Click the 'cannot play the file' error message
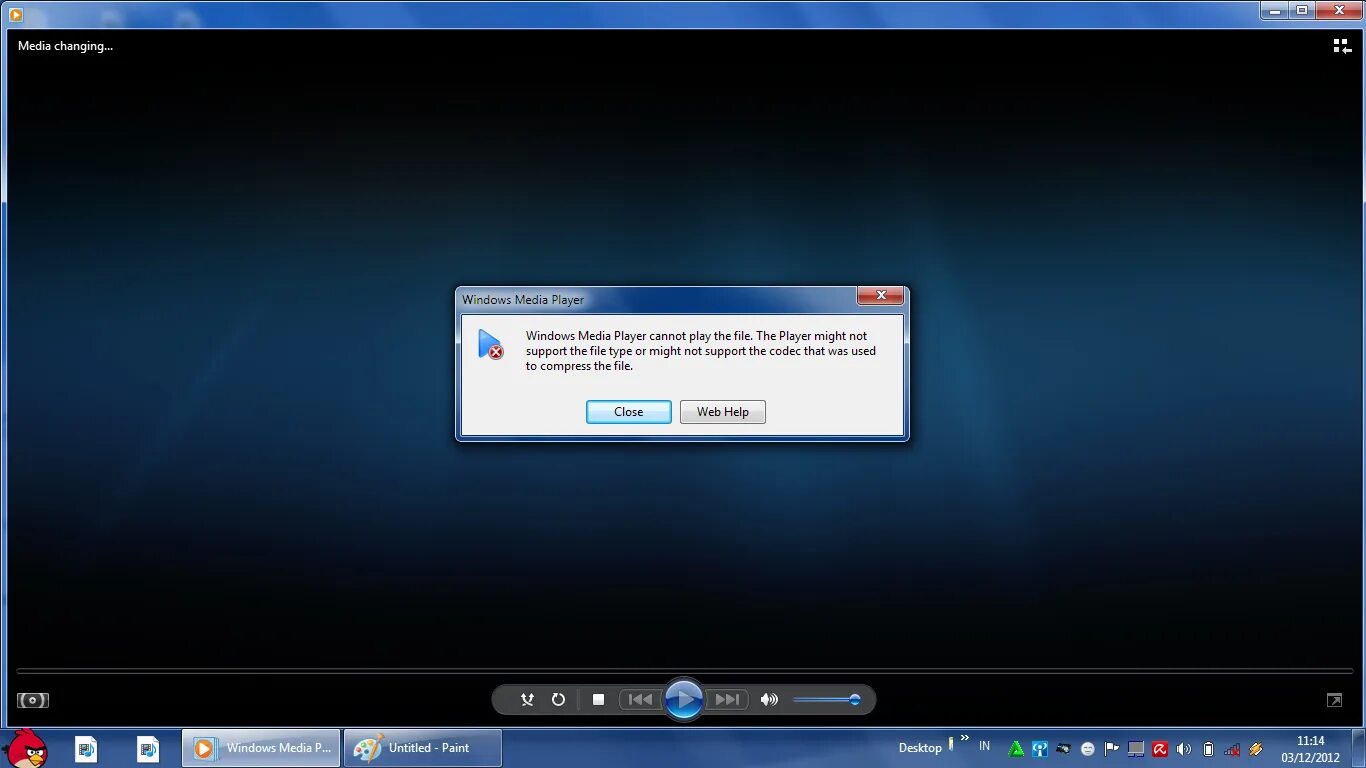The height and width of the screenshot is (768, 1366). pos(700,351)
